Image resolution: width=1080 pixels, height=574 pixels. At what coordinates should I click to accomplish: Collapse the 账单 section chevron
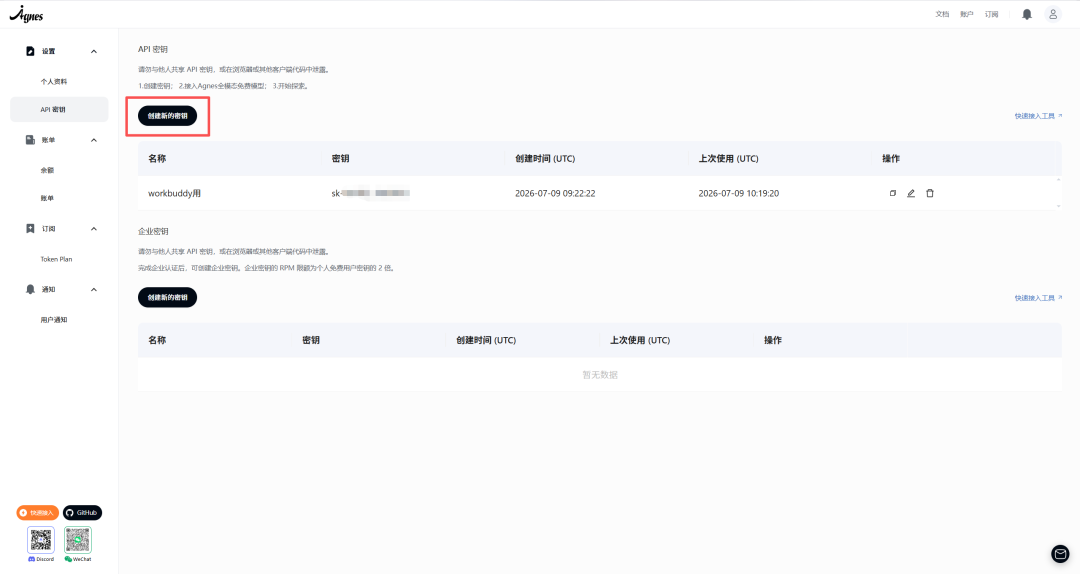point(94,141)
